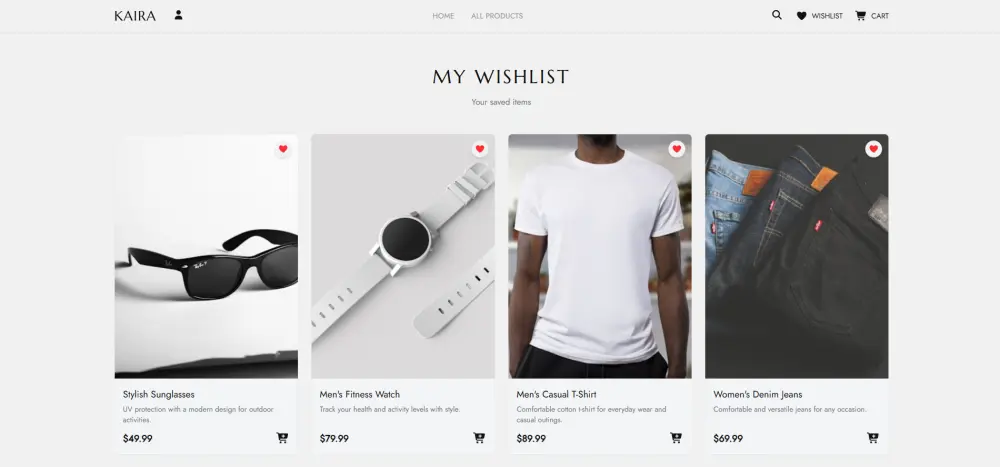The image size is (1000, 467).
Task: Go to Home in the navigation
Action: [x=443, y=16]
